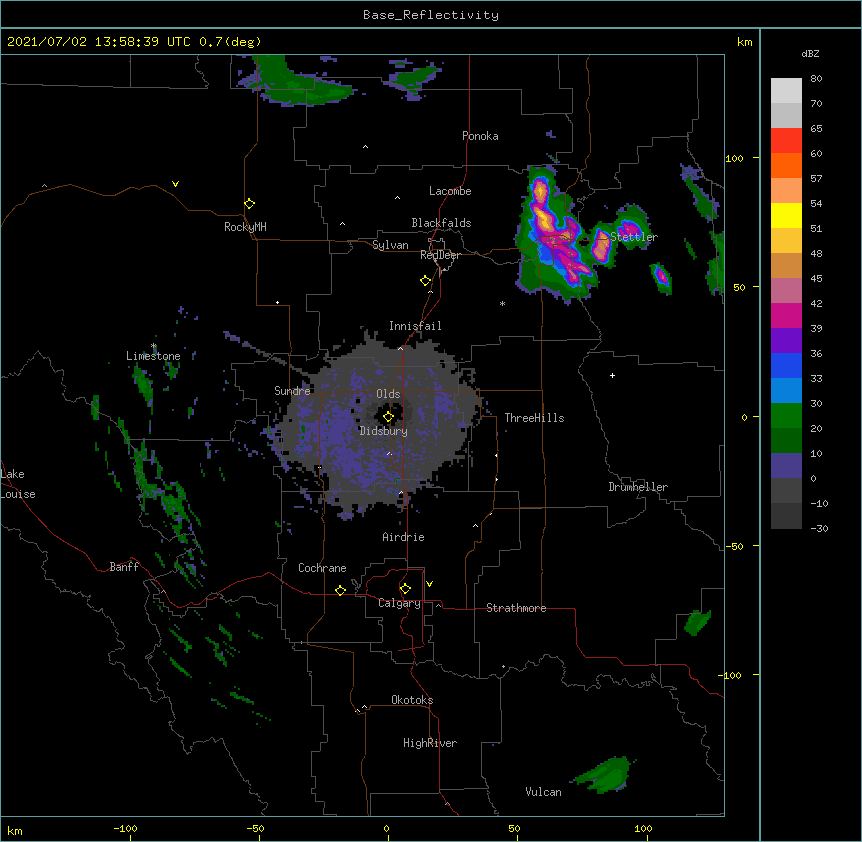
Task: Click the Limestone label
Action: [153, 356]
